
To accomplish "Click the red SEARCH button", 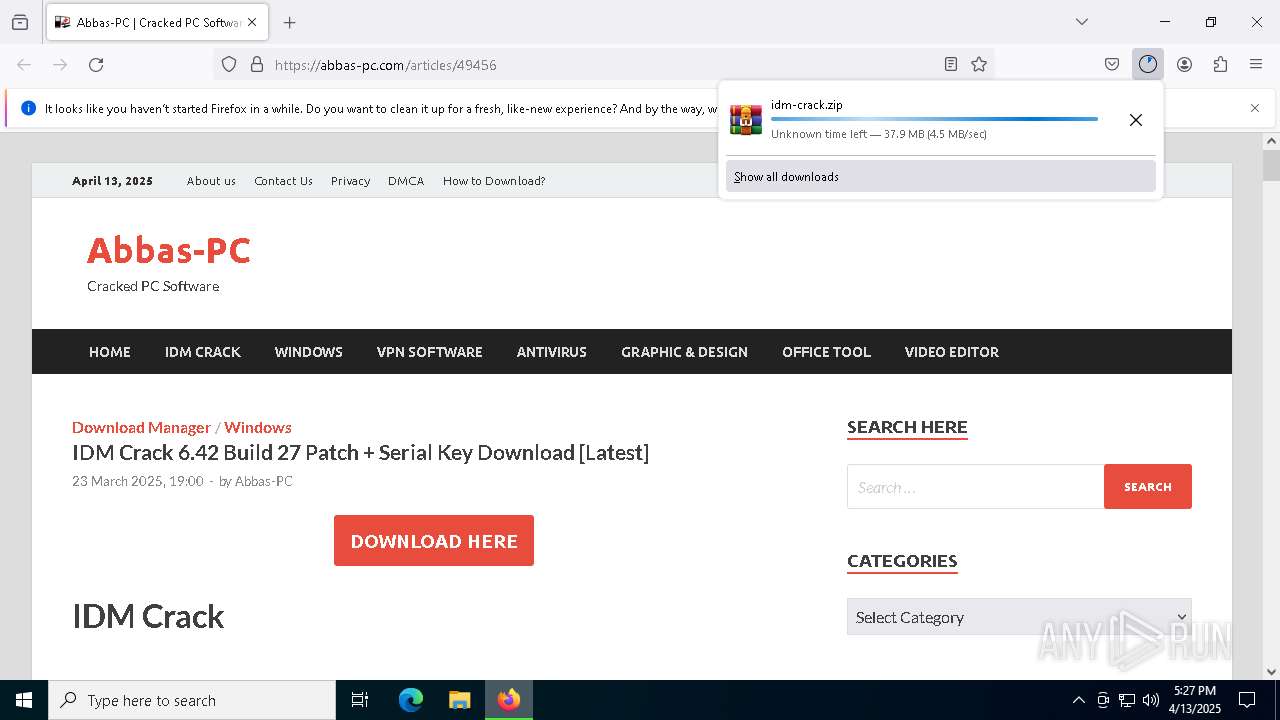I will [1148, 487].
